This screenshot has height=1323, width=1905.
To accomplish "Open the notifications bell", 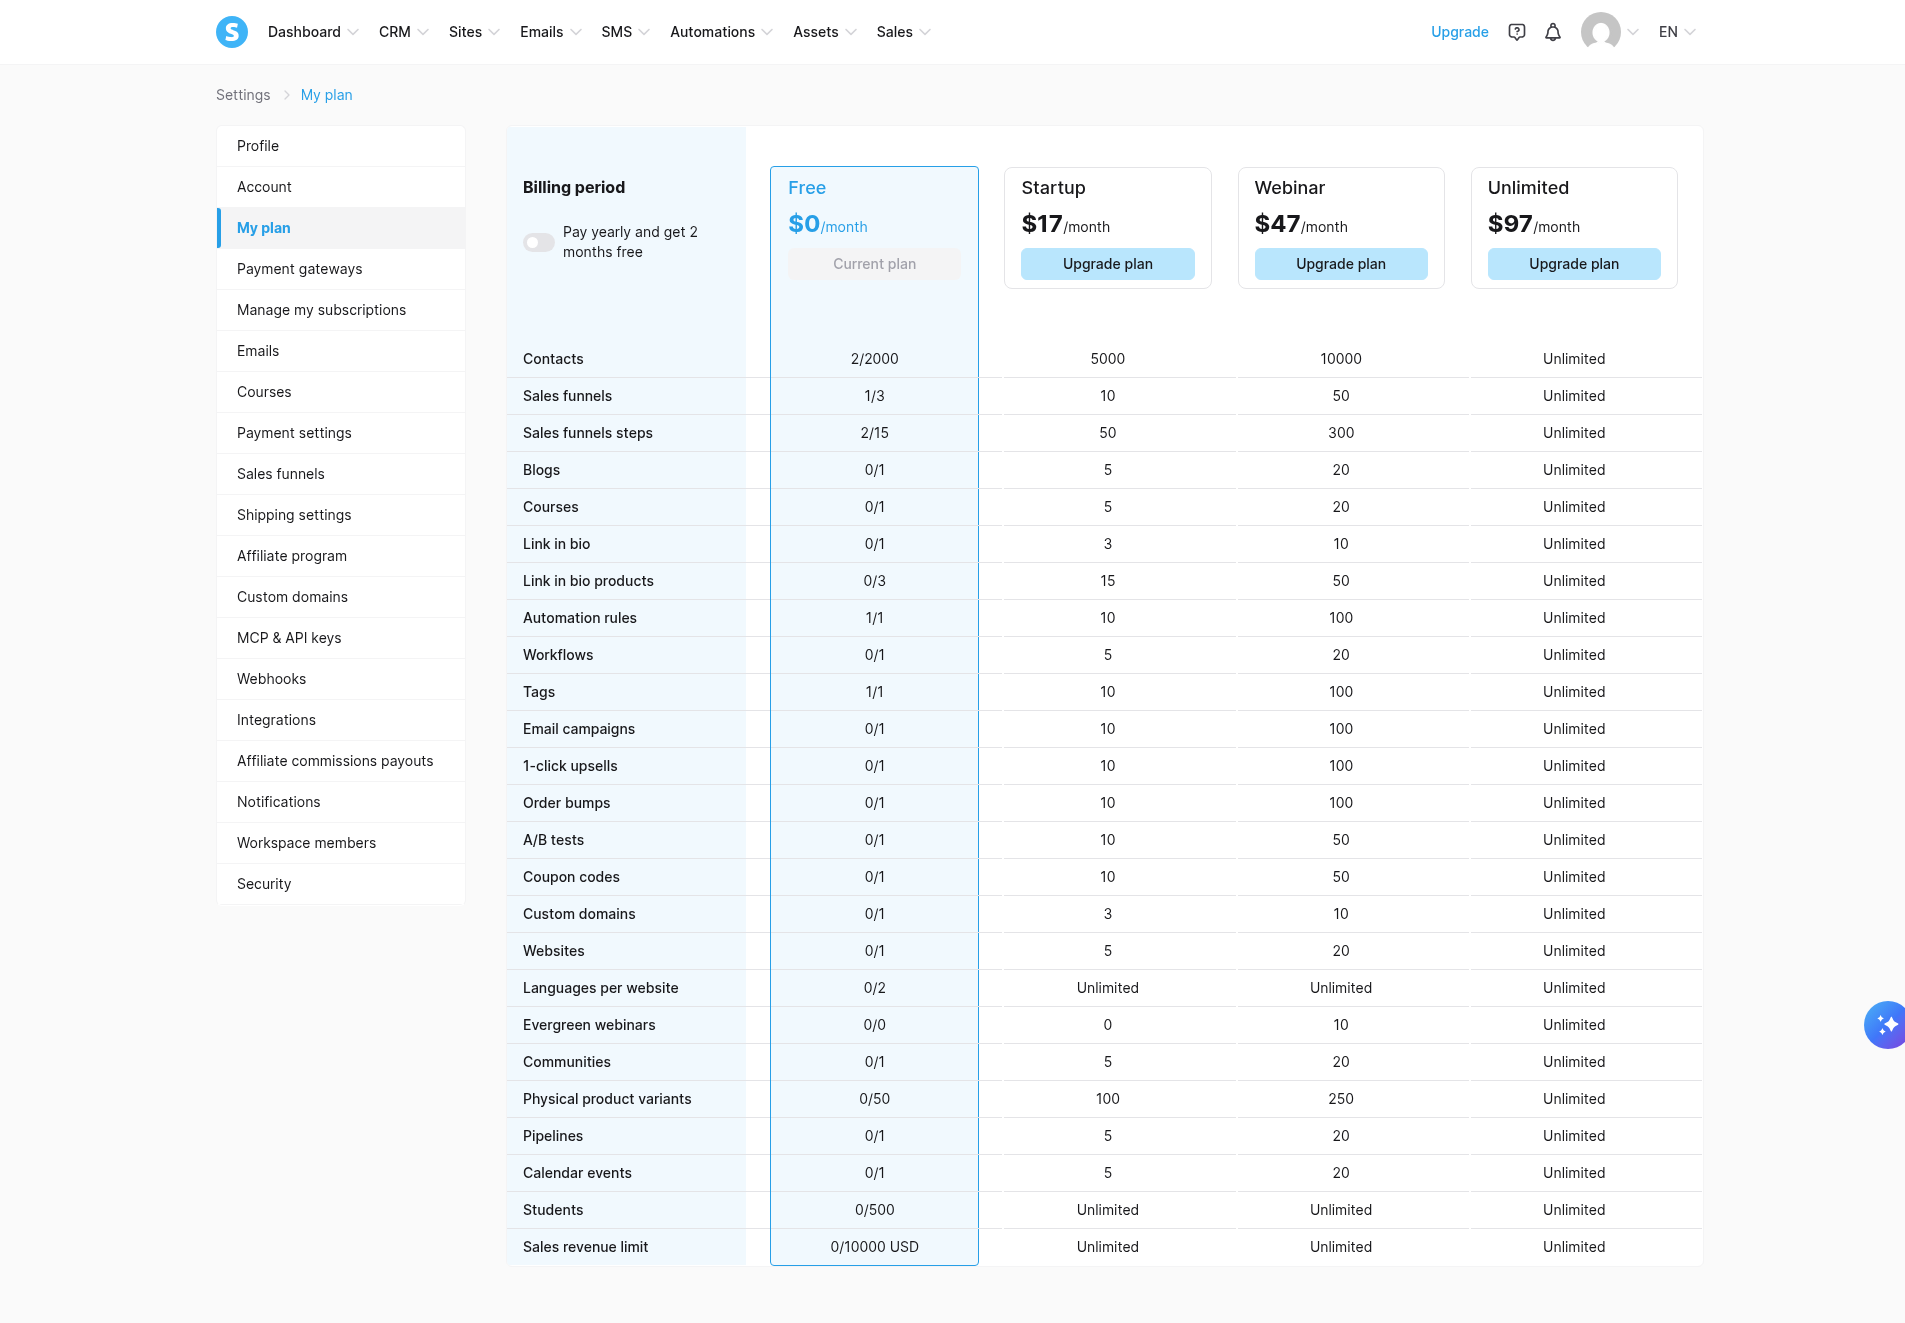I will pos(1553,32).
